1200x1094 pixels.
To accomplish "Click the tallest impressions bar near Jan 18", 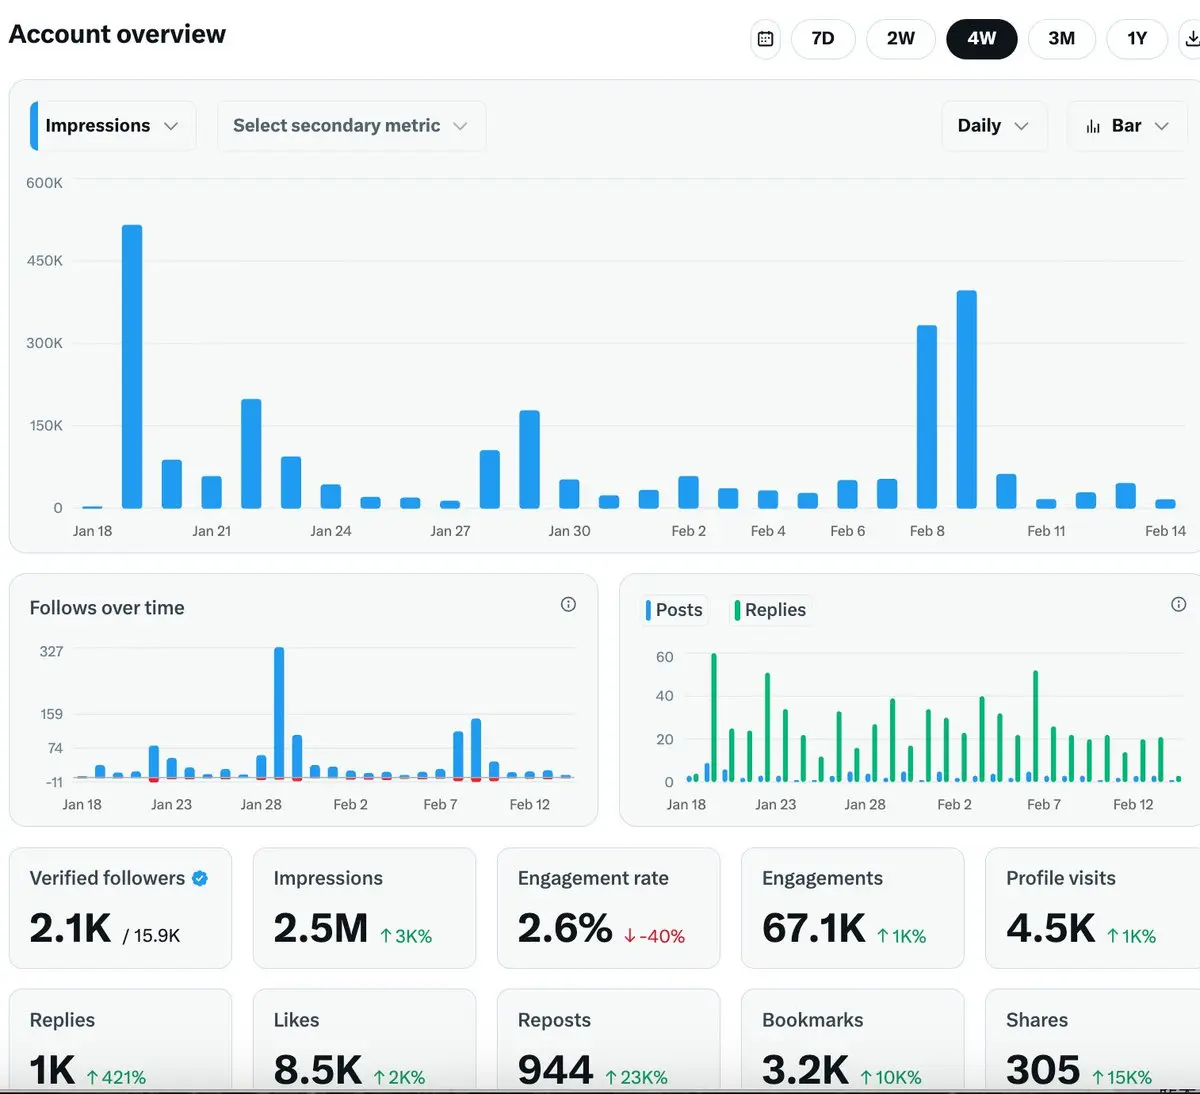I will [132, 366].
